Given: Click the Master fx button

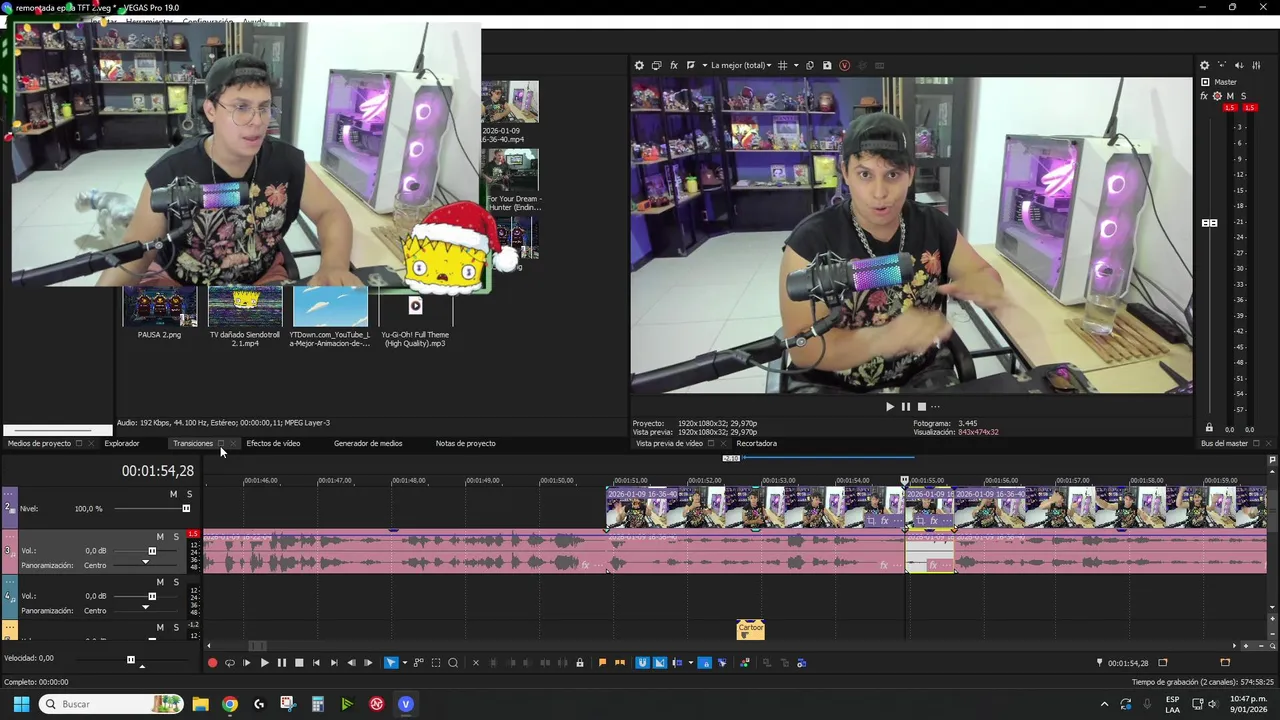Looking at the screenshot, I should point(1204,96).
